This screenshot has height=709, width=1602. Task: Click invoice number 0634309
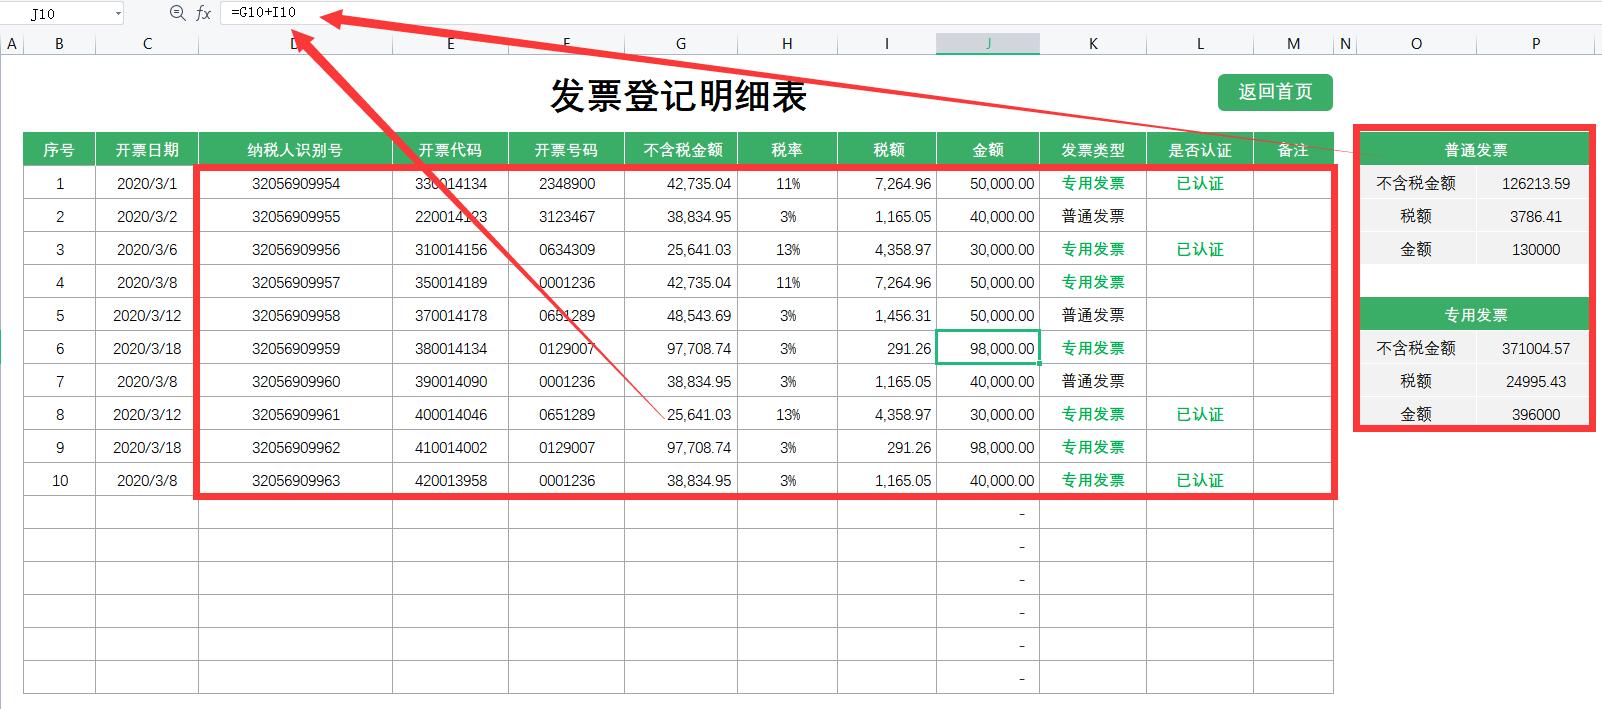[566, 249]
